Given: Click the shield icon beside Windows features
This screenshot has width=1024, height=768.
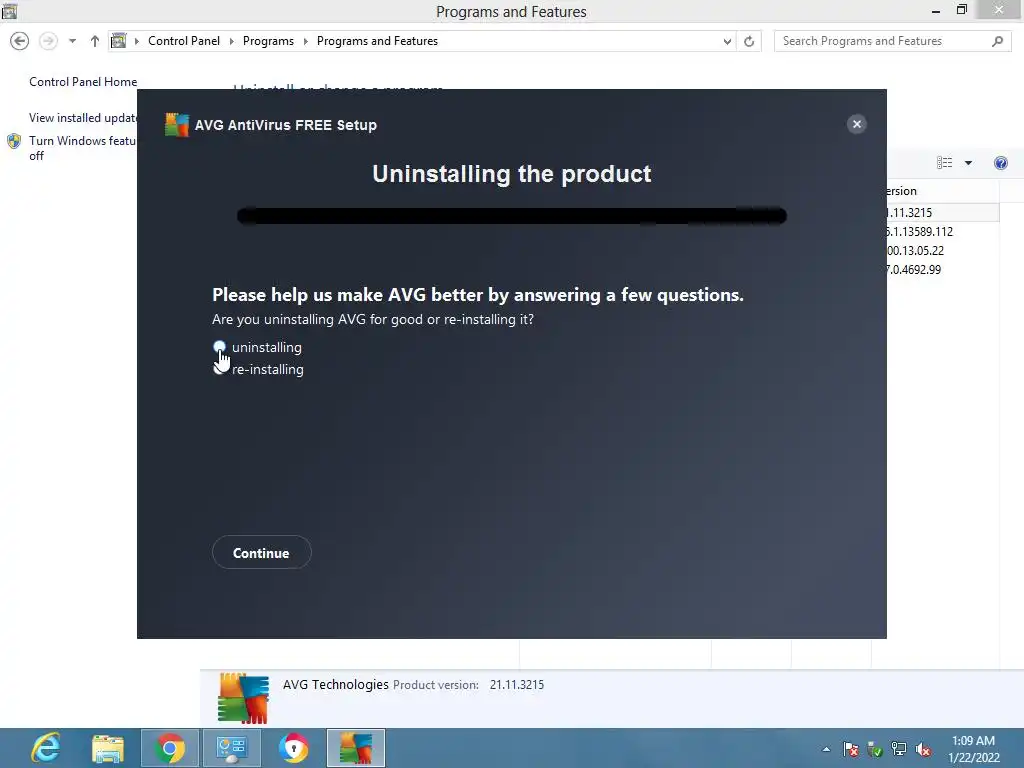Looking at the screenshot, I should [14, 140].
